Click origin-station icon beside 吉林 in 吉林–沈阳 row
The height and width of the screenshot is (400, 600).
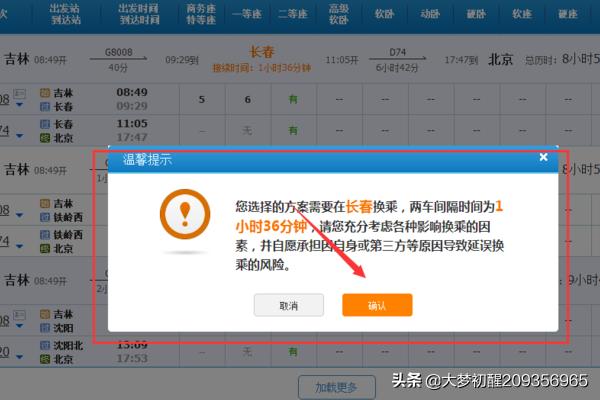click(45, 314)
